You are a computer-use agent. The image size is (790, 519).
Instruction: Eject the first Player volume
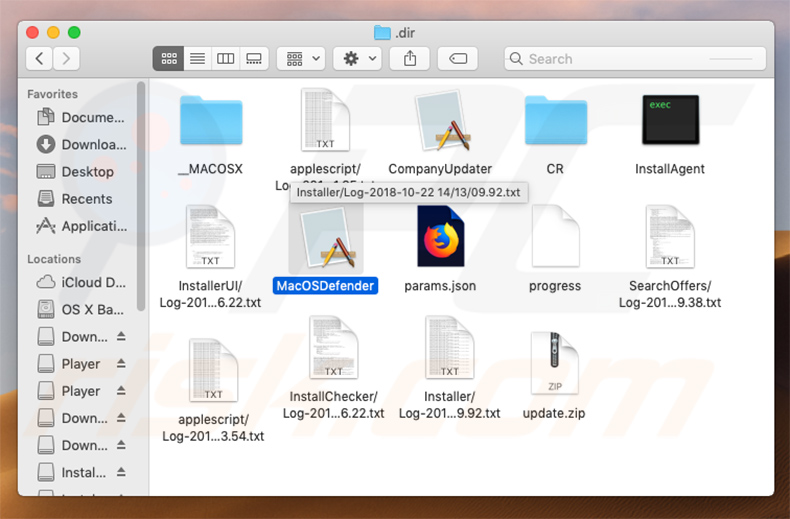pyautogui.click(x=121, y=364)
